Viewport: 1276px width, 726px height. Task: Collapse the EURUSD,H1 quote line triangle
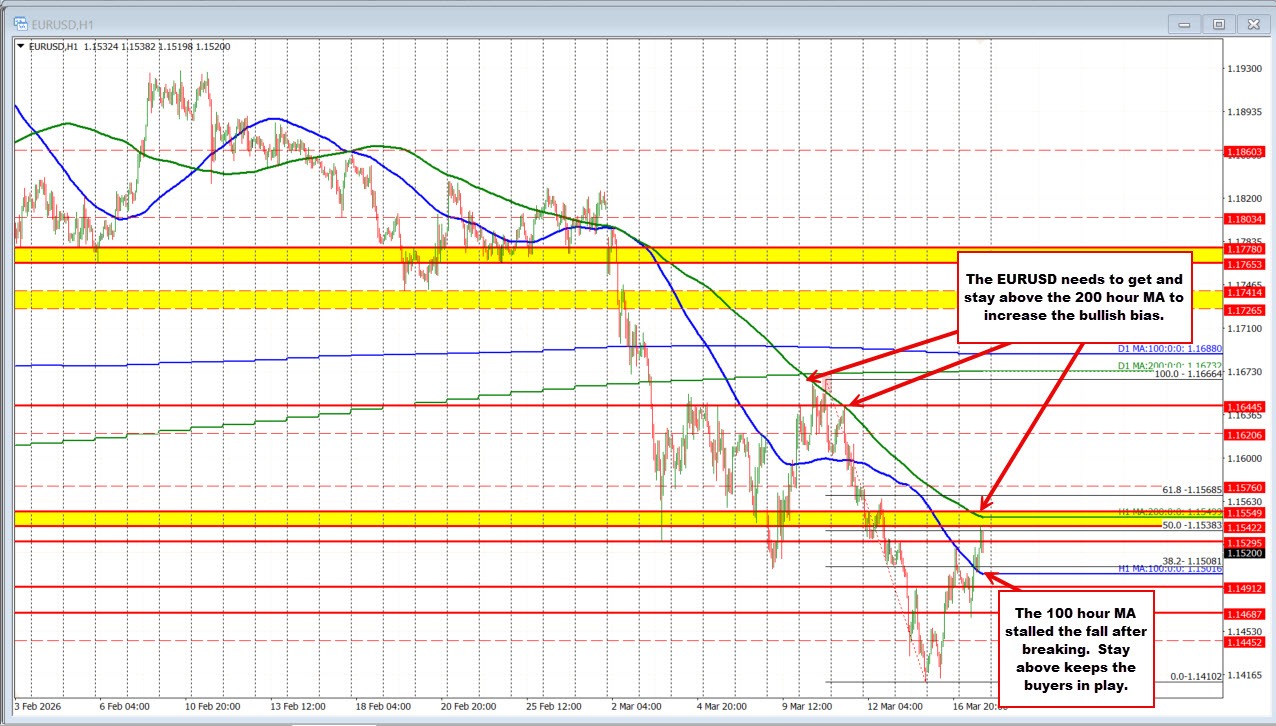[19, 46]
